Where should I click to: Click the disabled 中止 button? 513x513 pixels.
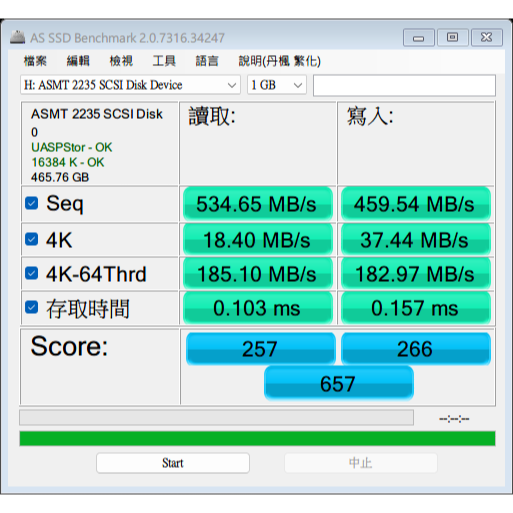click(x=361, y=463)
